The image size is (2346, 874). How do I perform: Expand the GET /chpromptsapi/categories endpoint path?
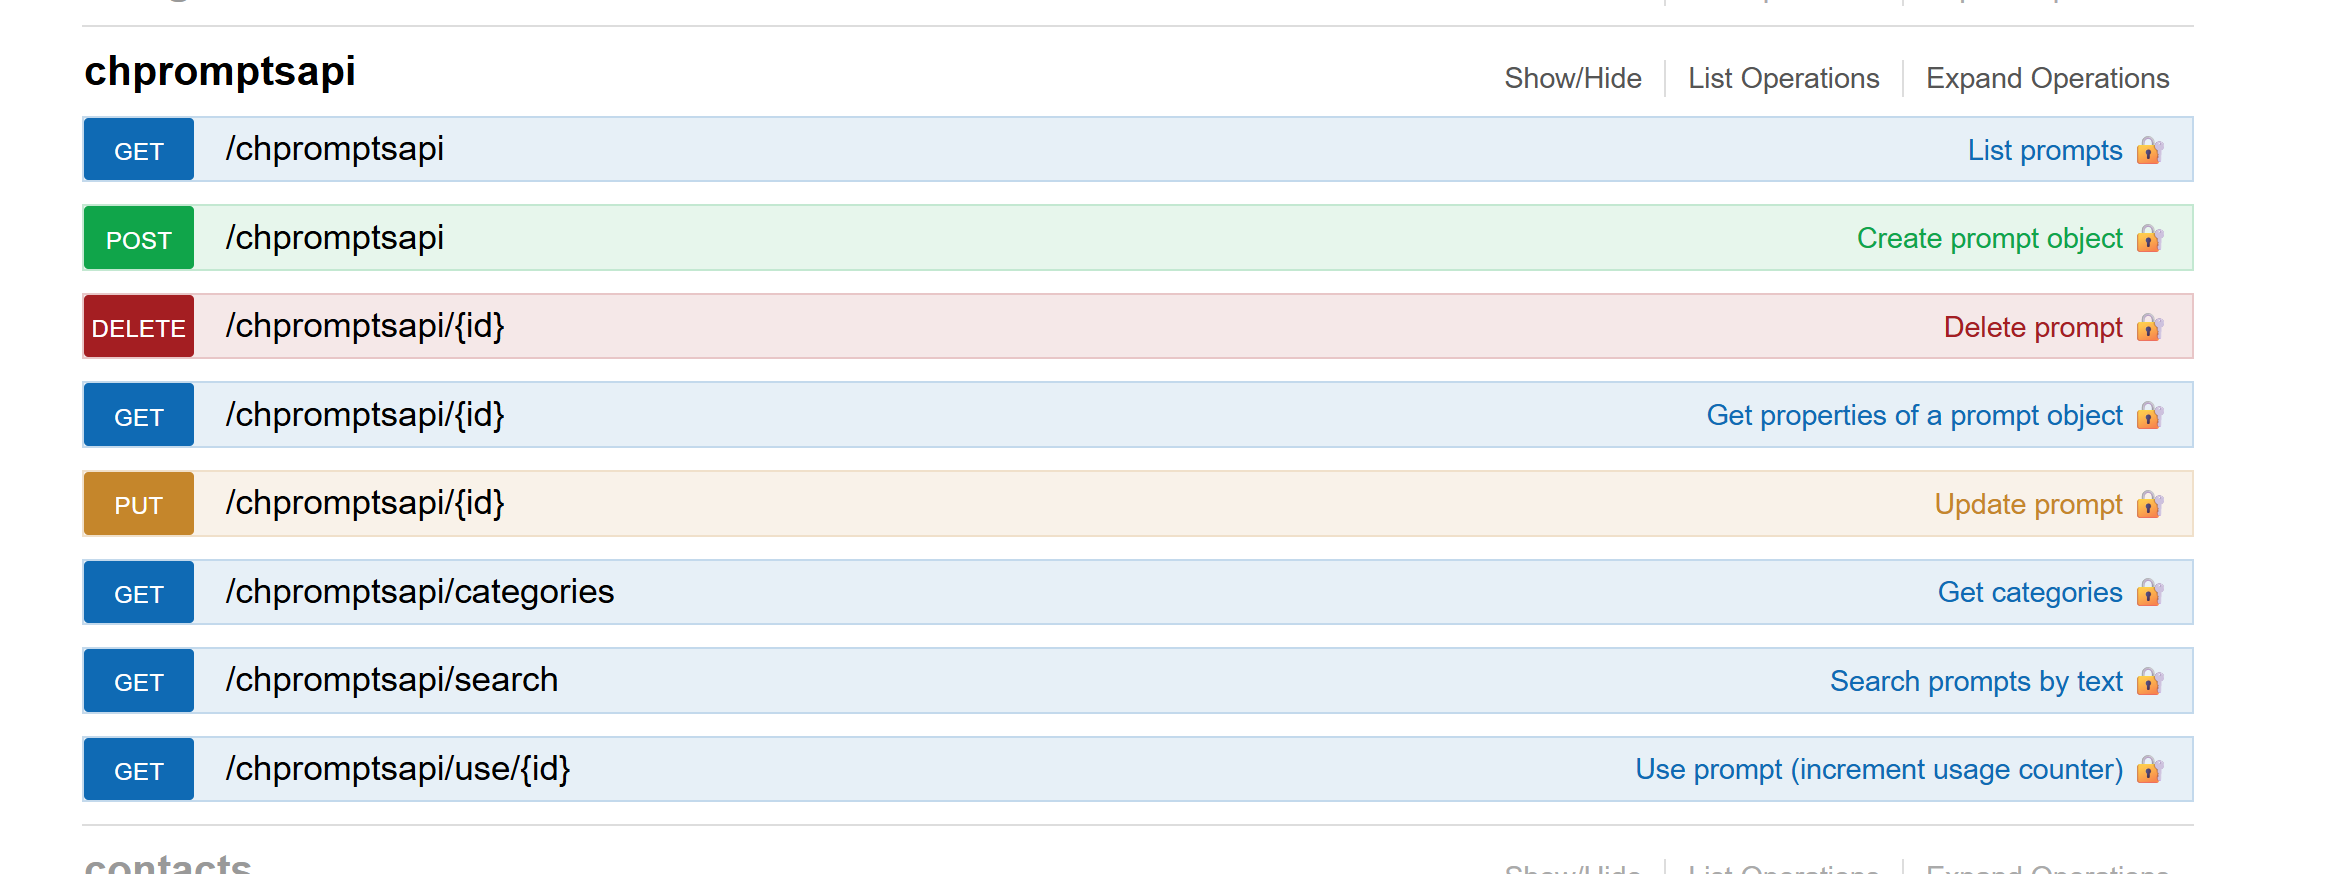tap(419, 592)
